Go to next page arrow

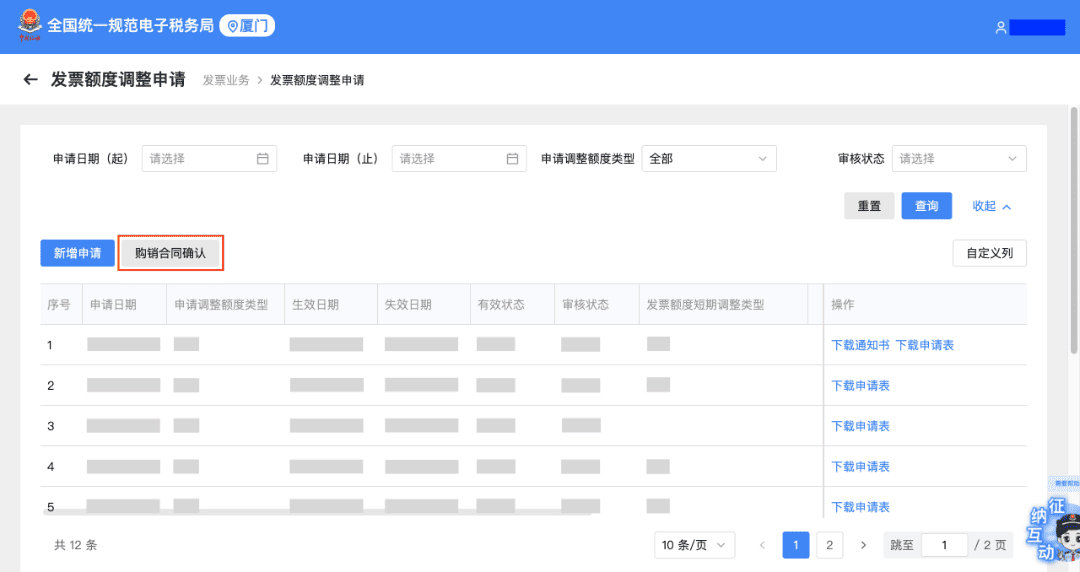[863, 545]
